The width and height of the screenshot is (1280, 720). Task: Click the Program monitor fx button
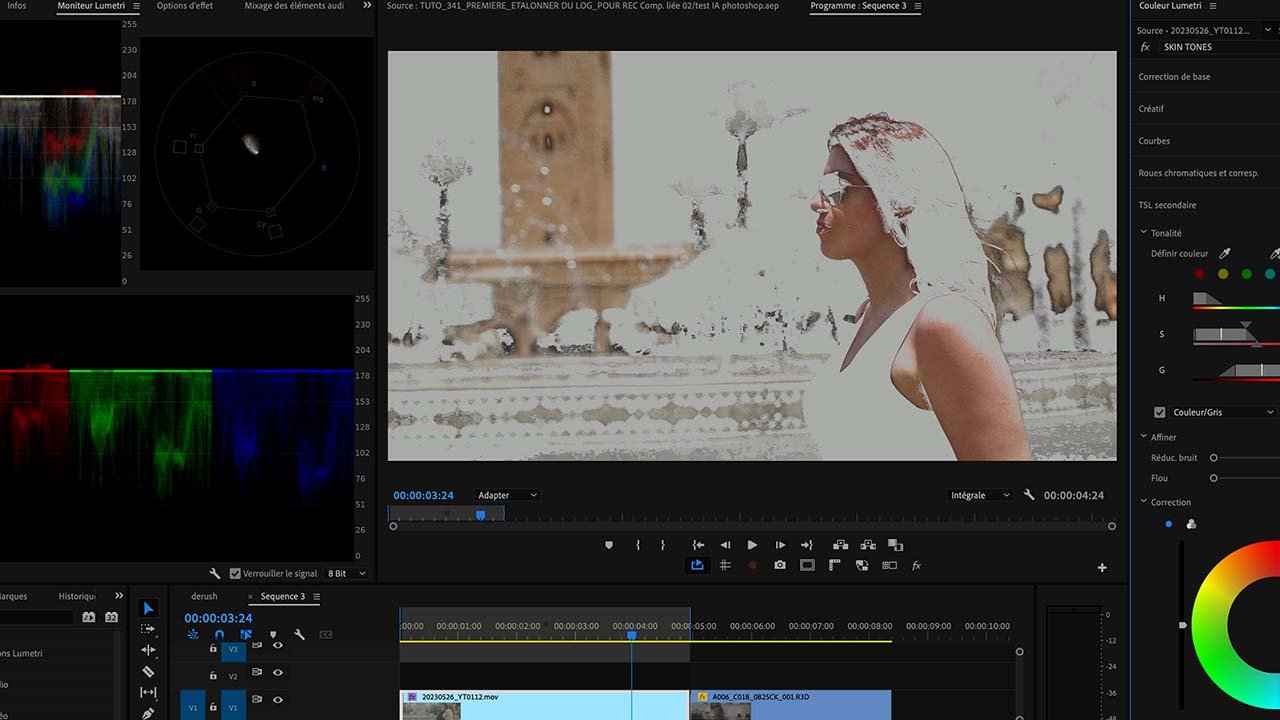(916, 566)
